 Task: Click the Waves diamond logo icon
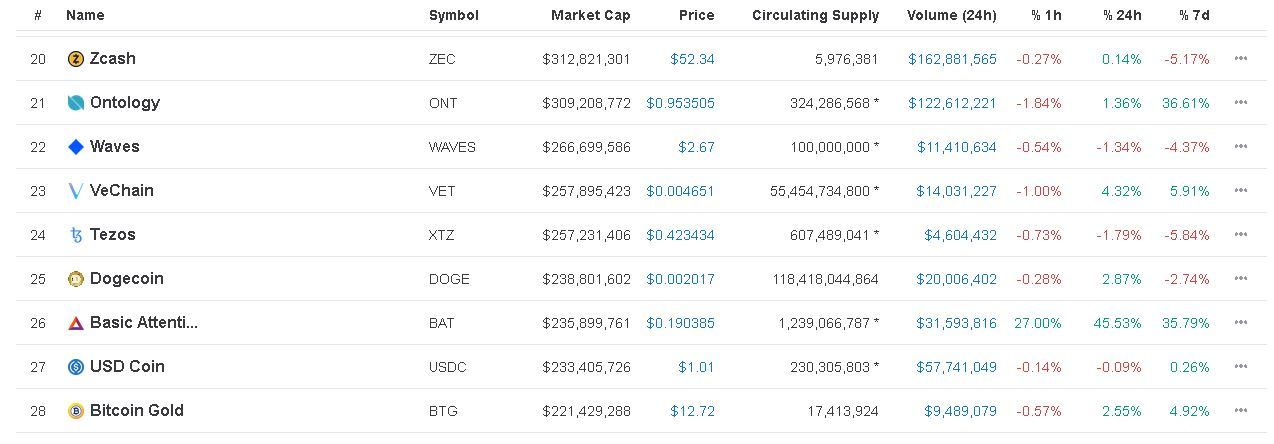point(76,147)
